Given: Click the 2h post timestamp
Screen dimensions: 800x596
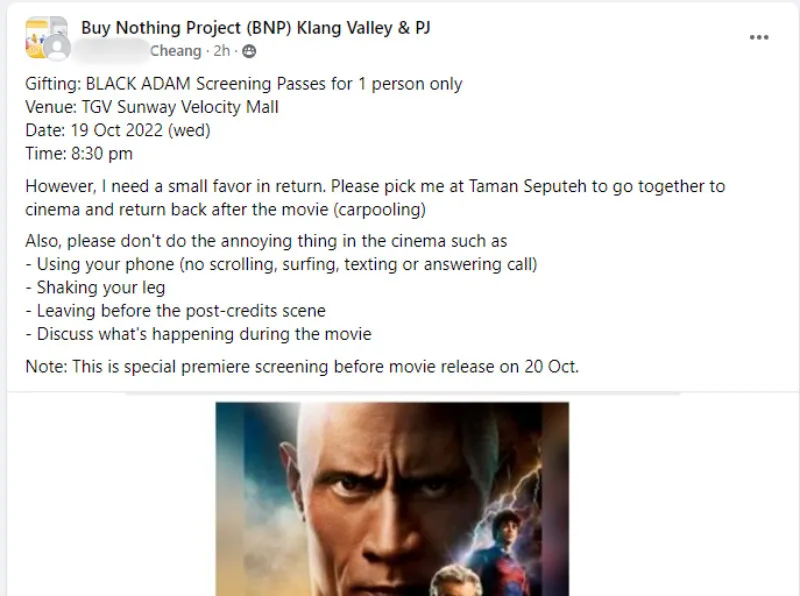Looking at the screenshot, I should point(221,51).
